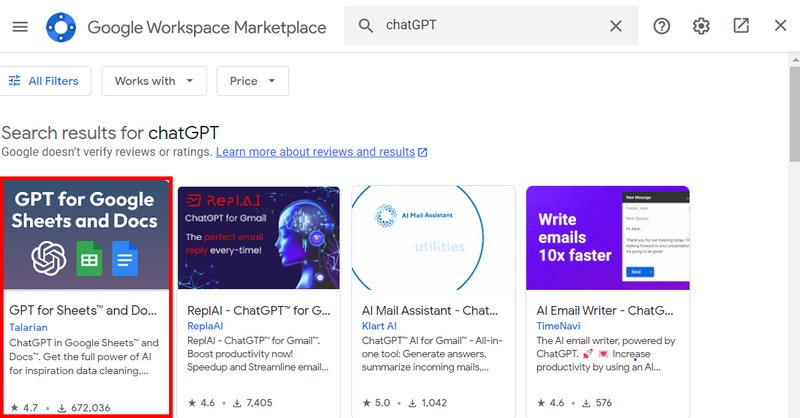Open the hamburger main menu
The image size is (800, 418).
point(20,27)
